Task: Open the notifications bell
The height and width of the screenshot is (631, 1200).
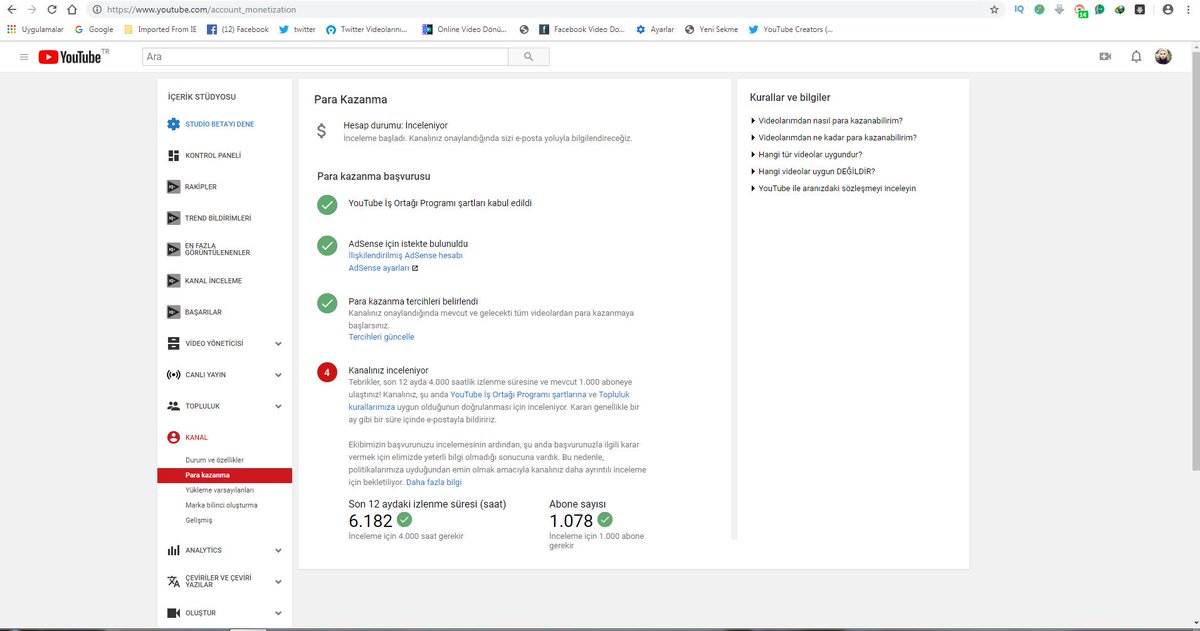Action: 1136,57
